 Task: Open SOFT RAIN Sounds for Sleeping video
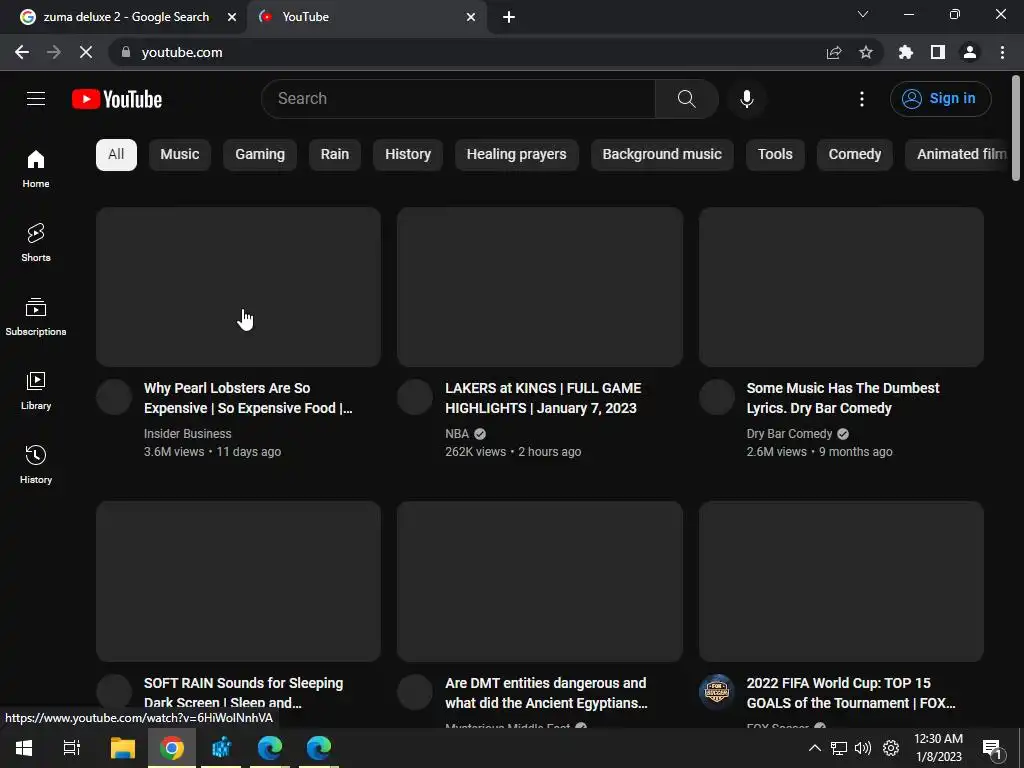[x=243, y=692]
